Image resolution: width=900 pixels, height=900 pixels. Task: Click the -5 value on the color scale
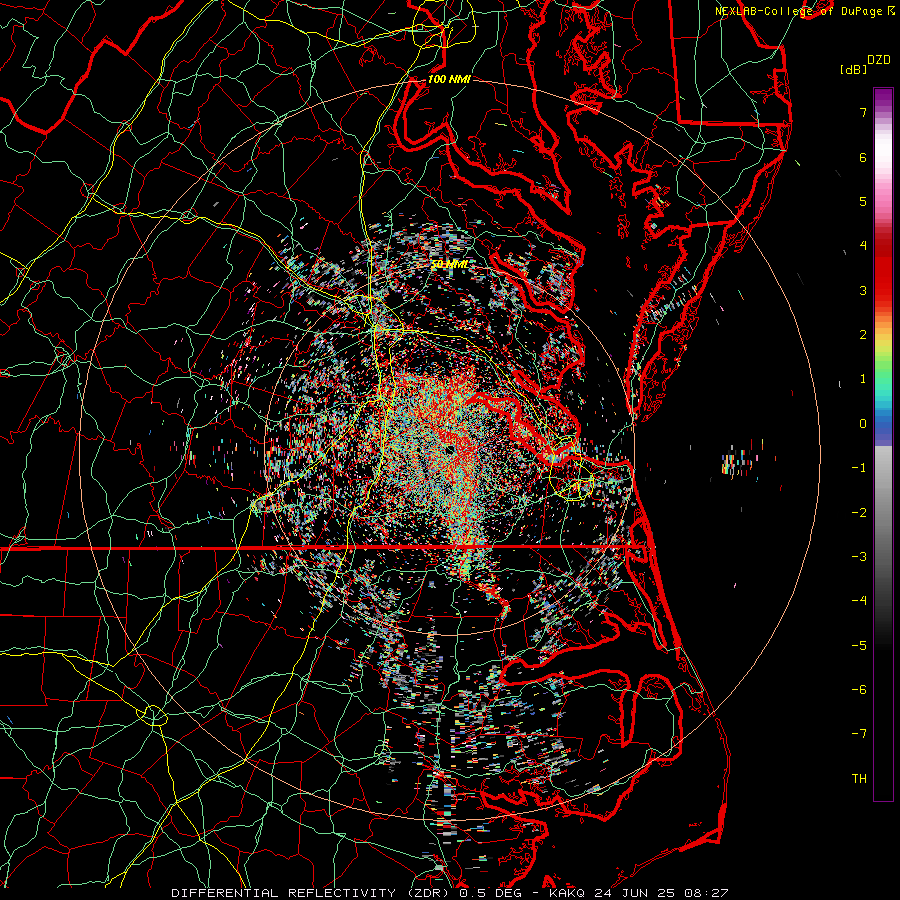point(859,646)
